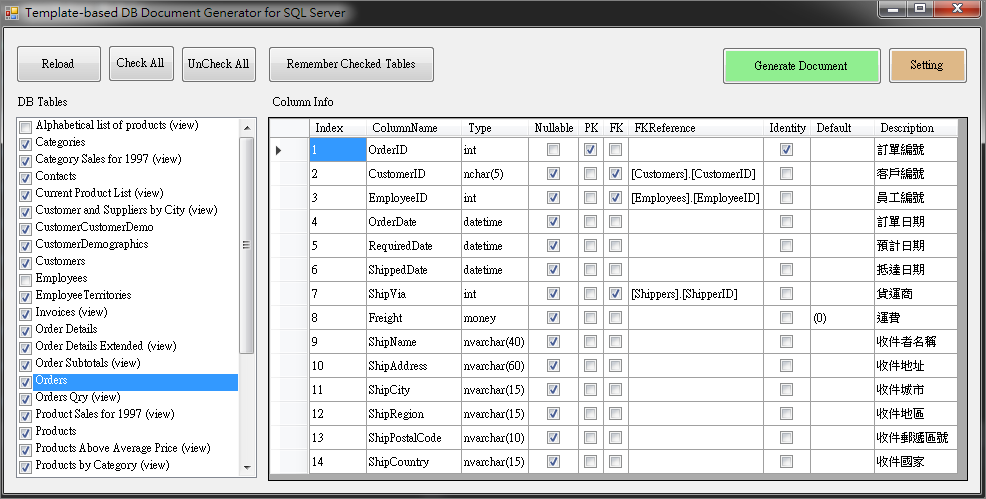The width and height of the screenshot is (986, 499).
Task: Click the Freight default value cell
Action: 842,318
